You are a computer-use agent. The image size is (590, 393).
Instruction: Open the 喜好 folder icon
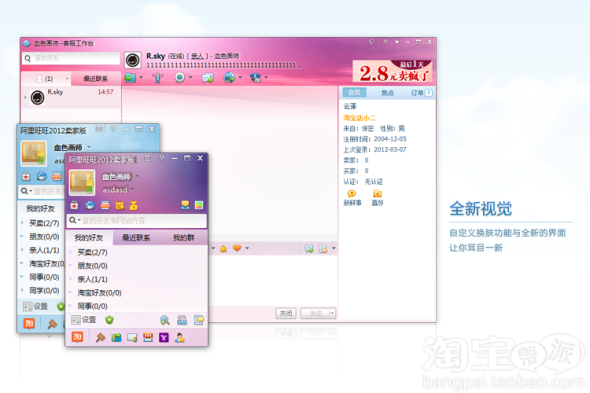pyautogui.click(x=377, y=194)
